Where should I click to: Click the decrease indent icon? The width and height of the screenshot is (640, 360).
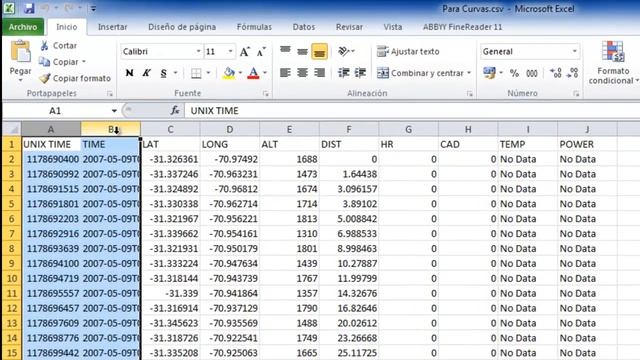point(344,73)
